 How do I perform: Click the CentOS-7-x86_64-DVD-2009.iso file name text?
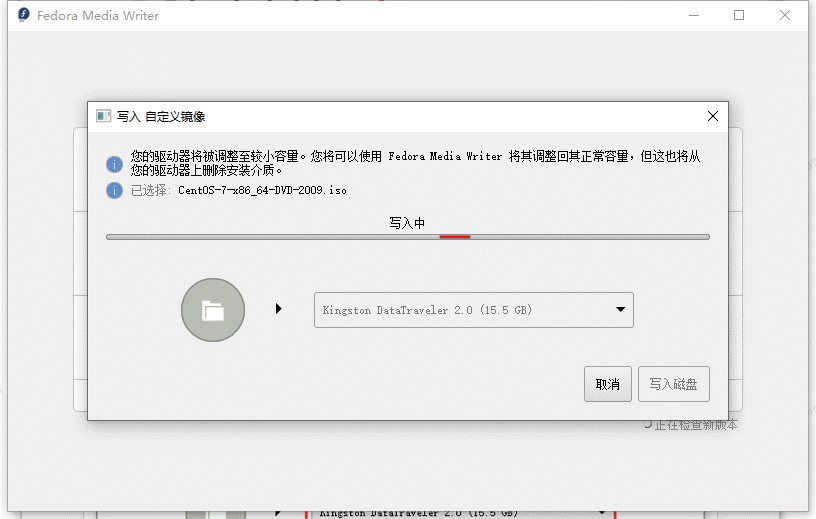tap(262, 190)
